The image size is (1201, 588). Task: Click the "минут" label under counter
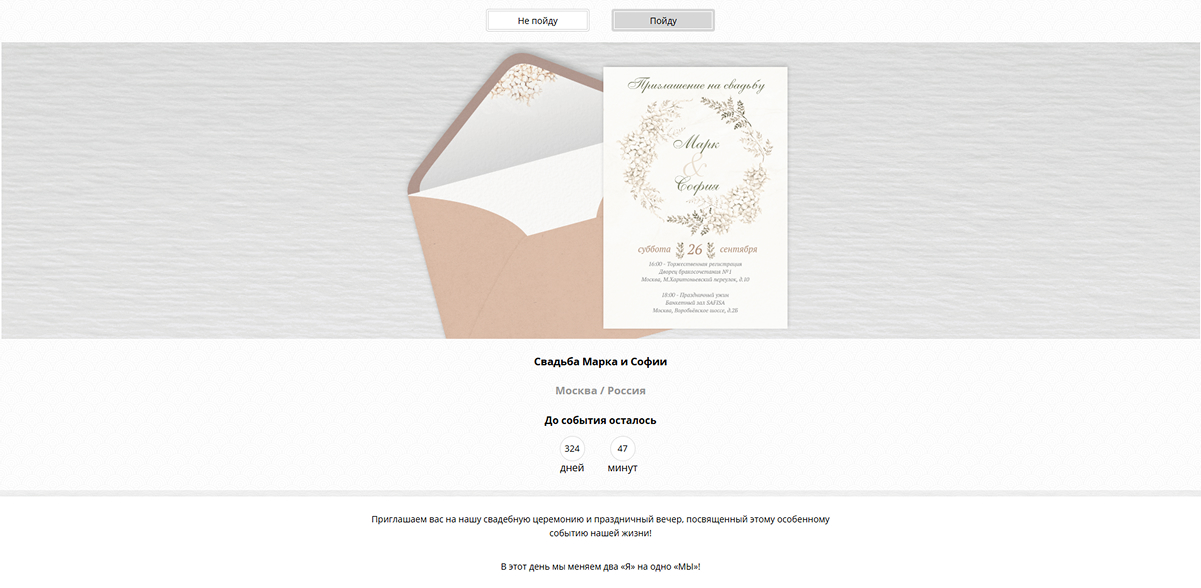tap(622, 468)
